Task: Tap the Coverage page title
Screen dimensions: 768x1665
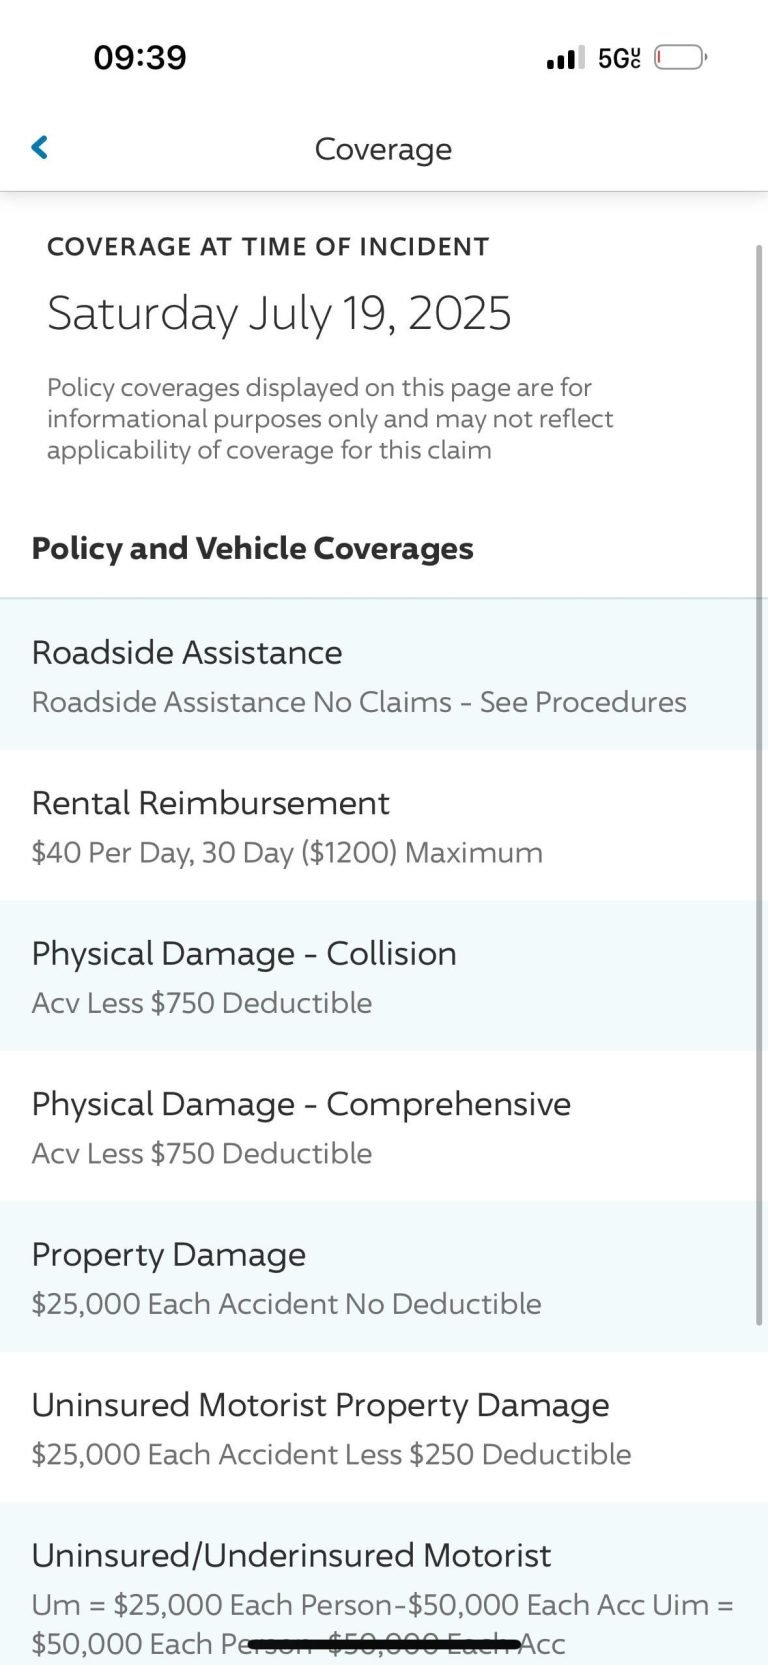Action: click(x=383, y=149)
